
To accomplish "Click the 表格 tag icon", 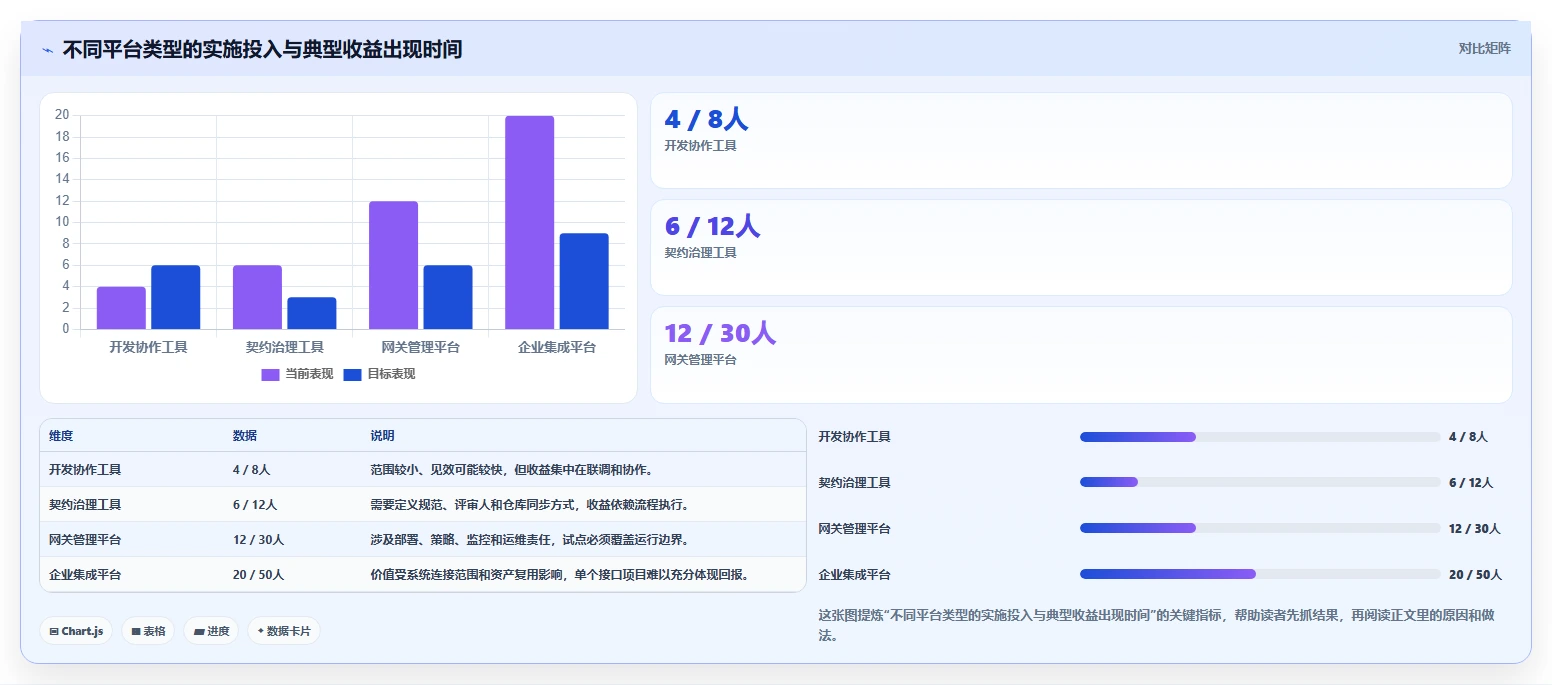I will [x=136, y=632].
